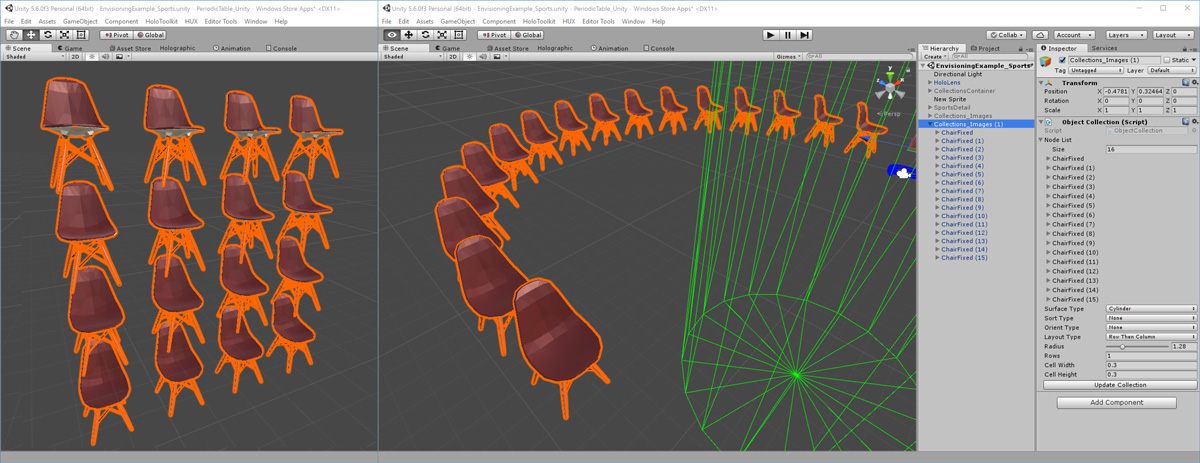Click the Step frame button
This screenshot has width=1200, height=463.
[804, 35]
